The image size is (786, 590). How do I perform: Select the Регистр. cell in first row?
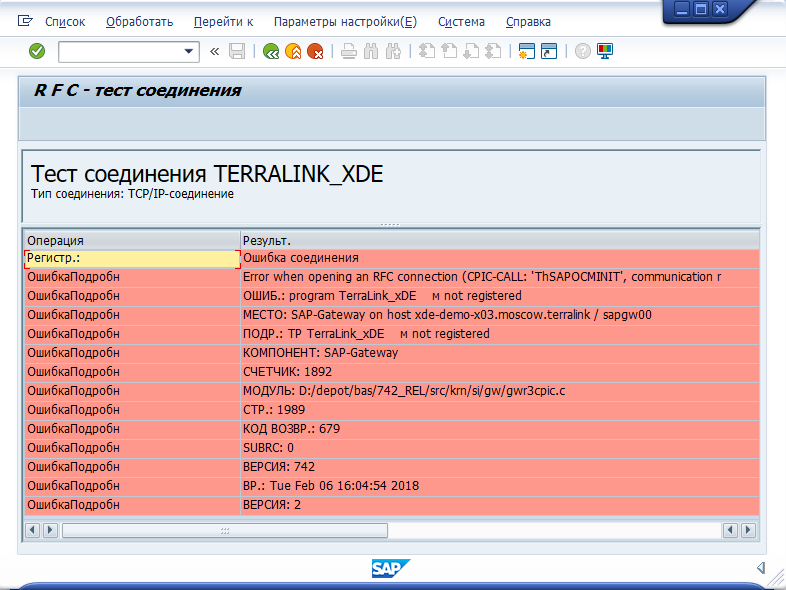click(x=130, y=258)
